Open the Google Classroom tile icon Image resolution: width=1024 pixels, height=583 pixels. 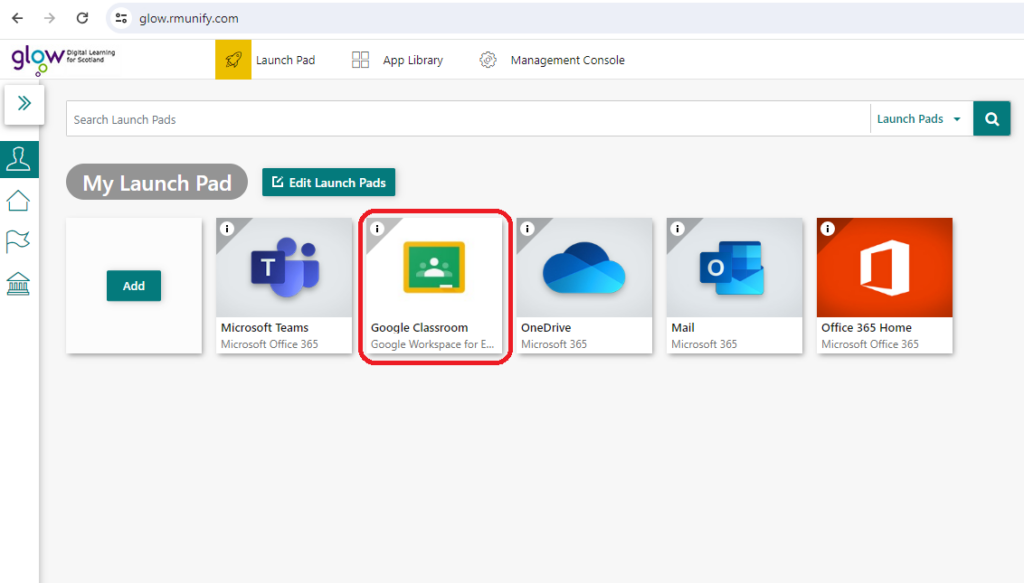click(x=434, y=267)
